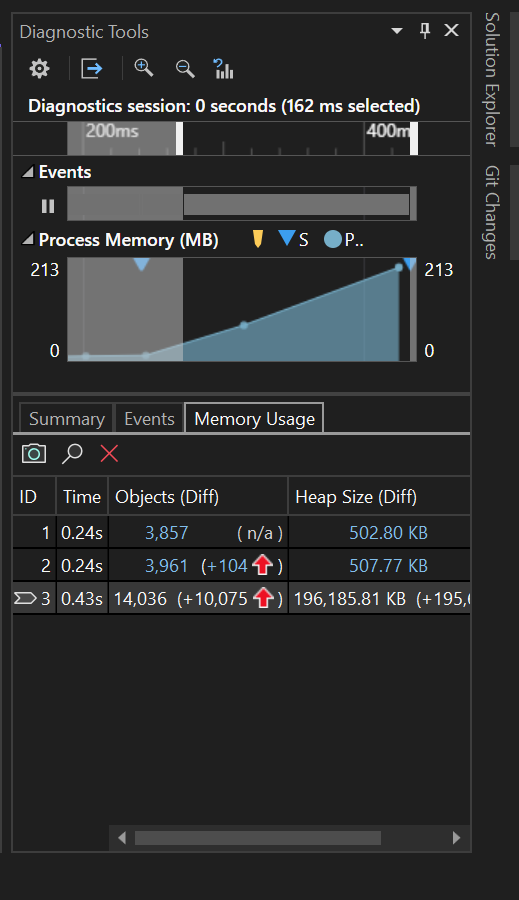The height and width of the screenshot is (900, 519).
Task: Switch to the Events tab
Action: (x=149, y=419)
